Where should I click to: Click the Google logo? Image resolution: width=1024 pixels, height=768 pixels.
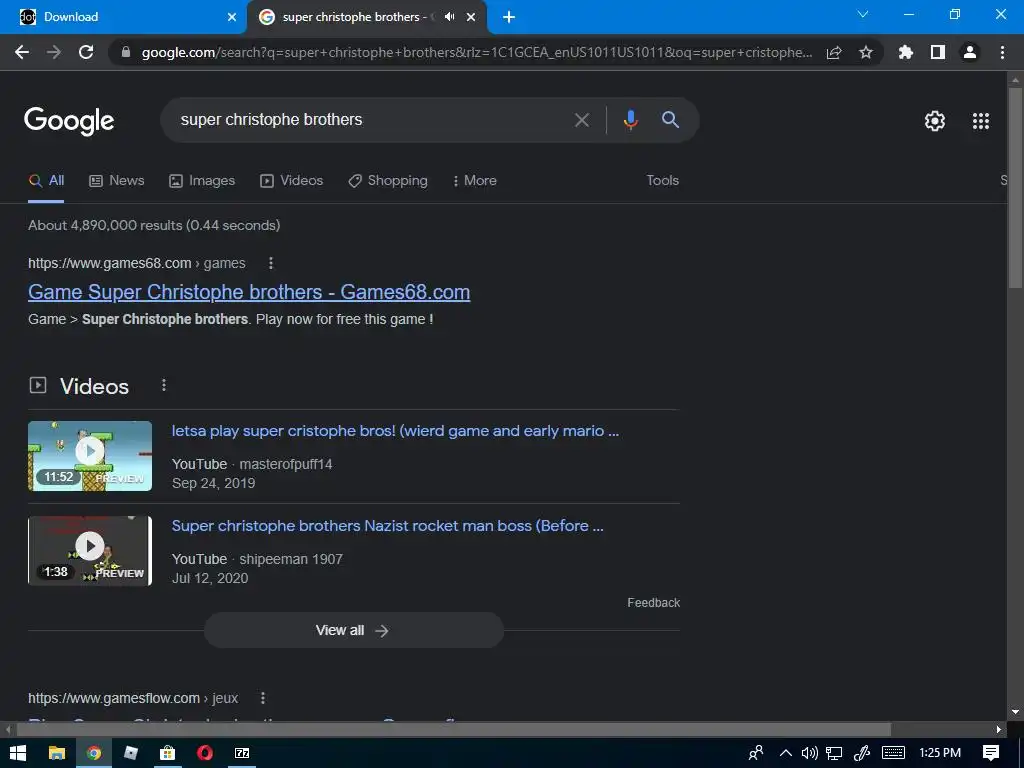coord(69,121)
